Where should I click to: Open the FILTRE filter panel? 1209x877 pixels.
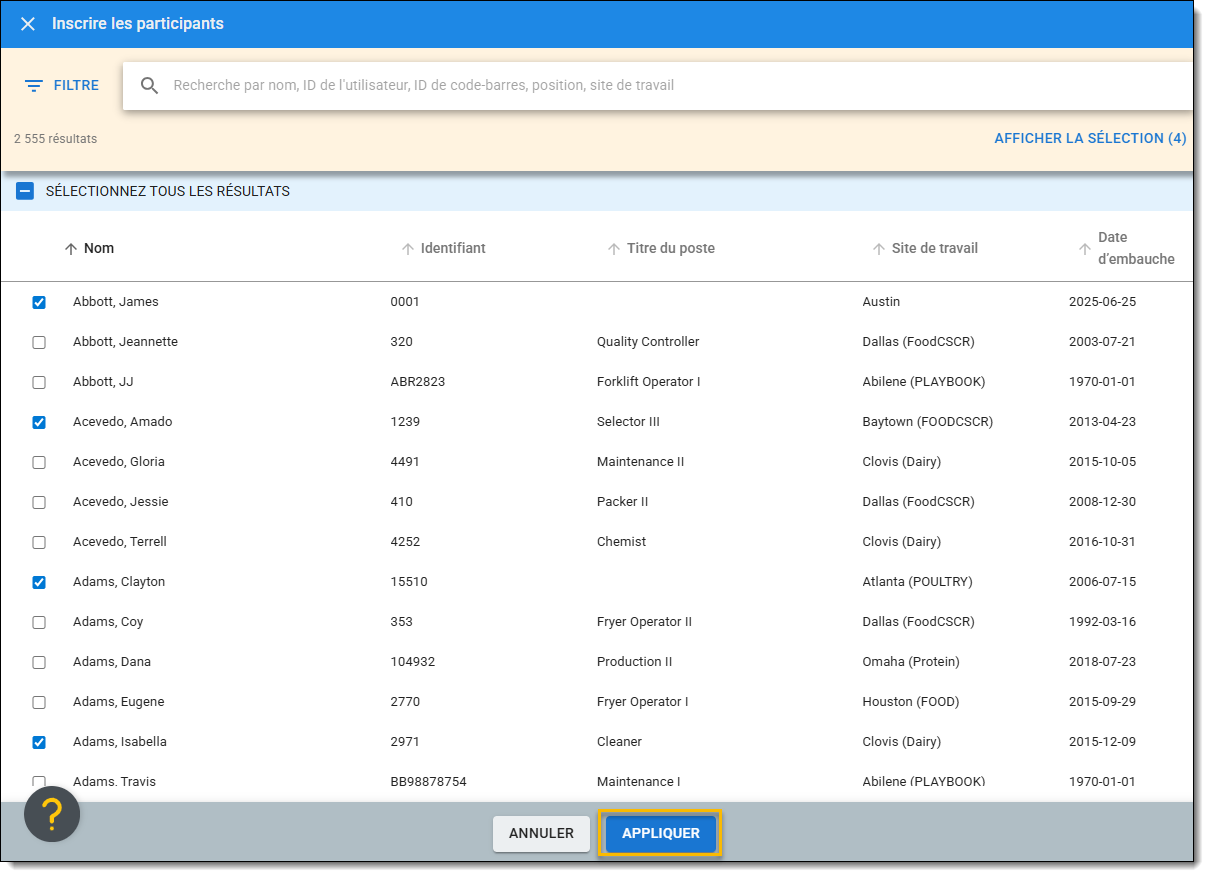pos(62,86)
